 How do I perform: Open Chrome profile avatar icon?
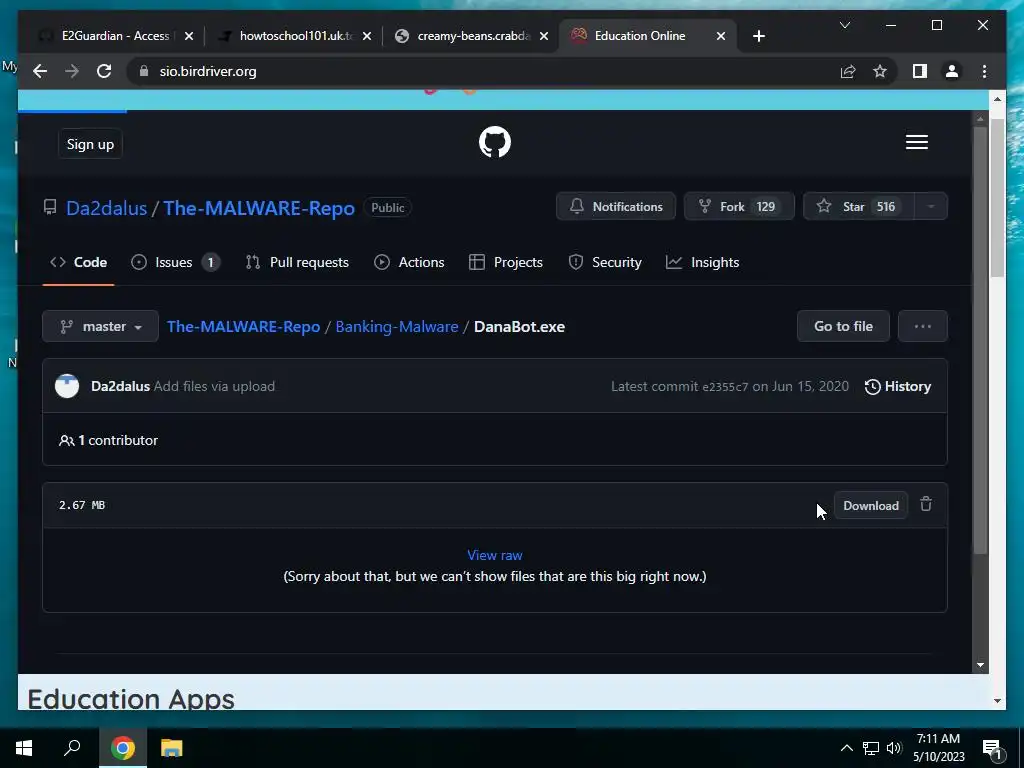pyautogui.click(x=952, y=71)
